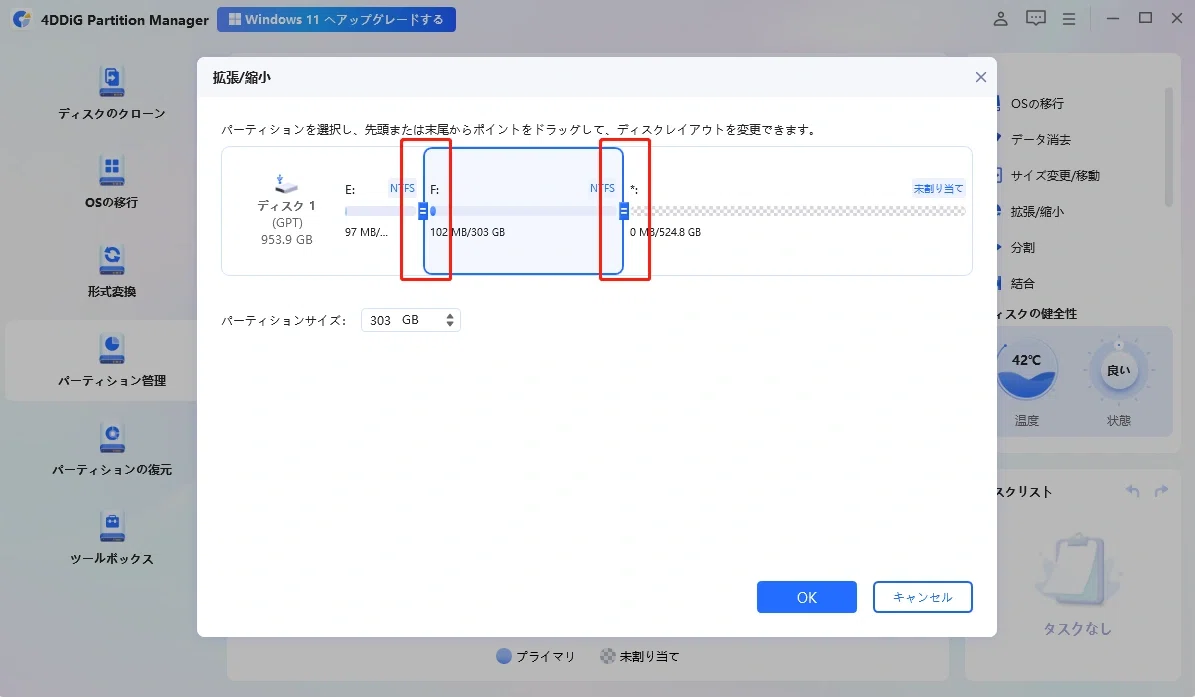
Task: Select 'データ消去' in right panel
Action: (1040, 139)
